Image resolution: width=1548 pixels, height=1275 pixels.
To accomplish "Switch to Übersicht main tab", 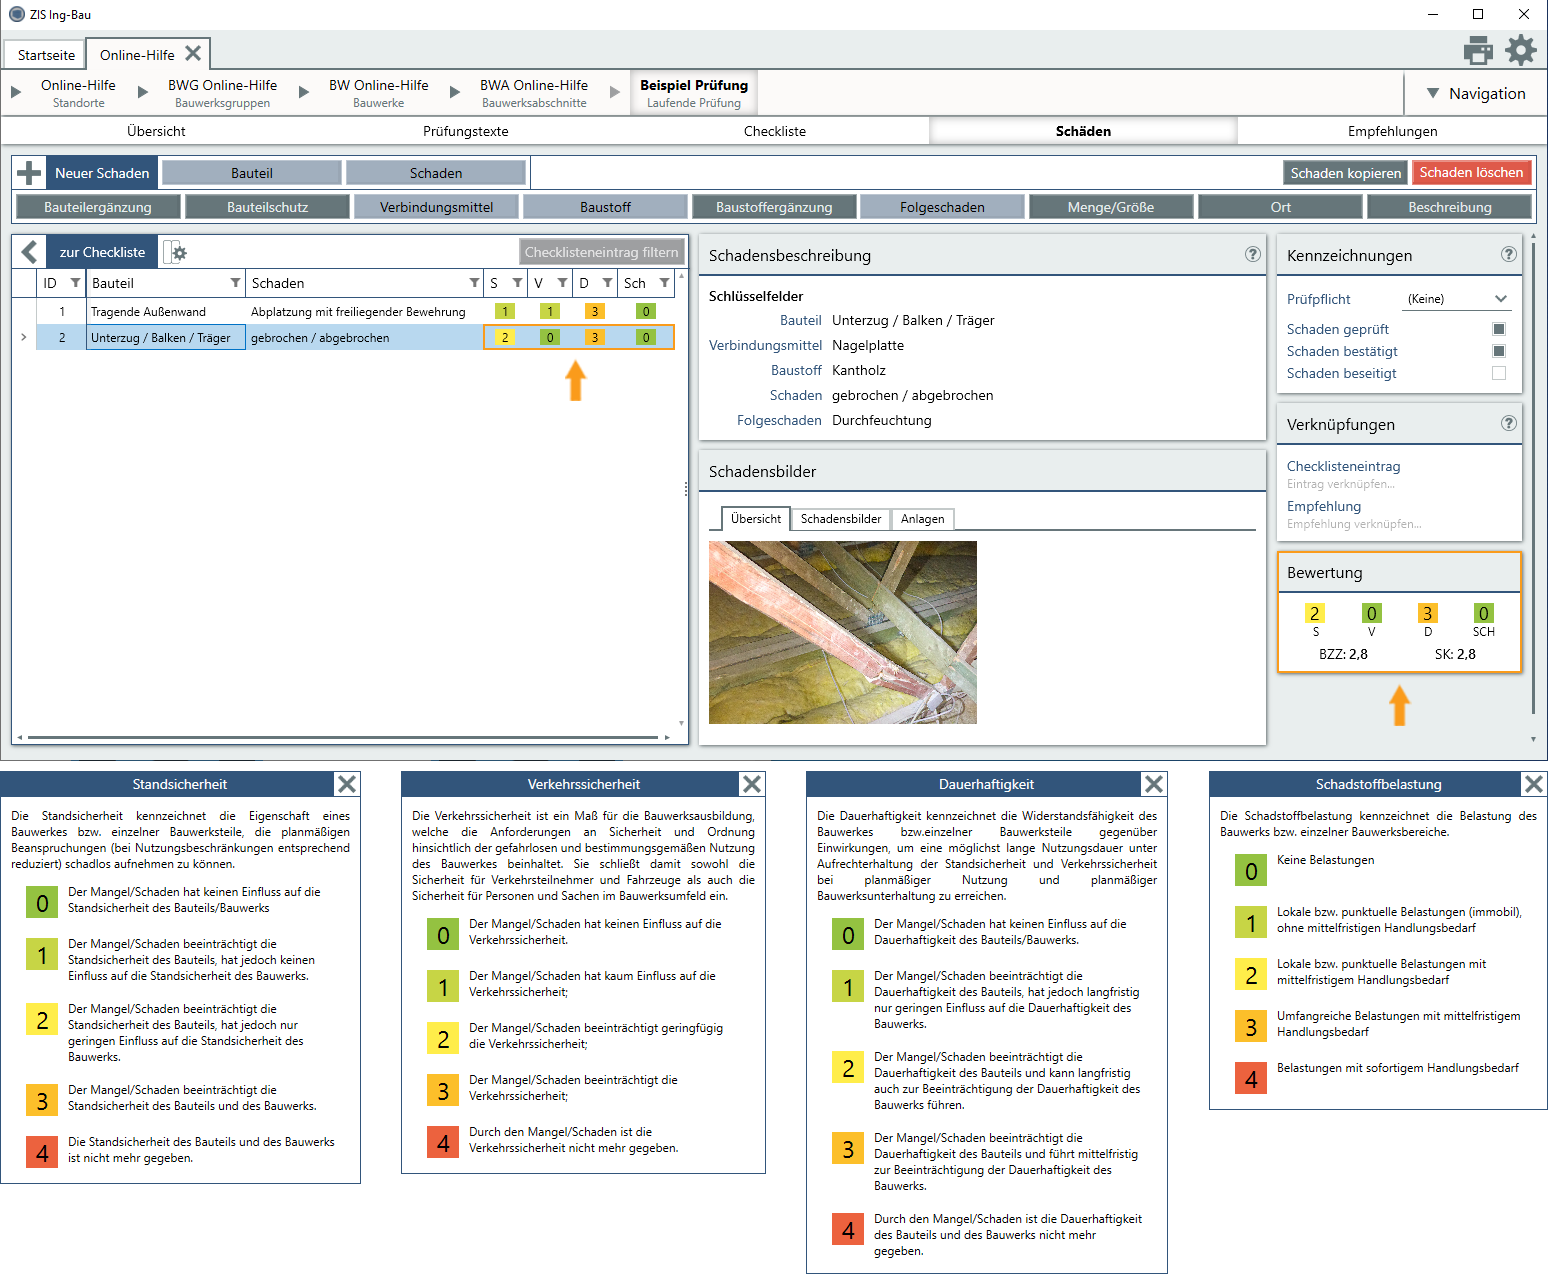I will (x=156, y=131).
